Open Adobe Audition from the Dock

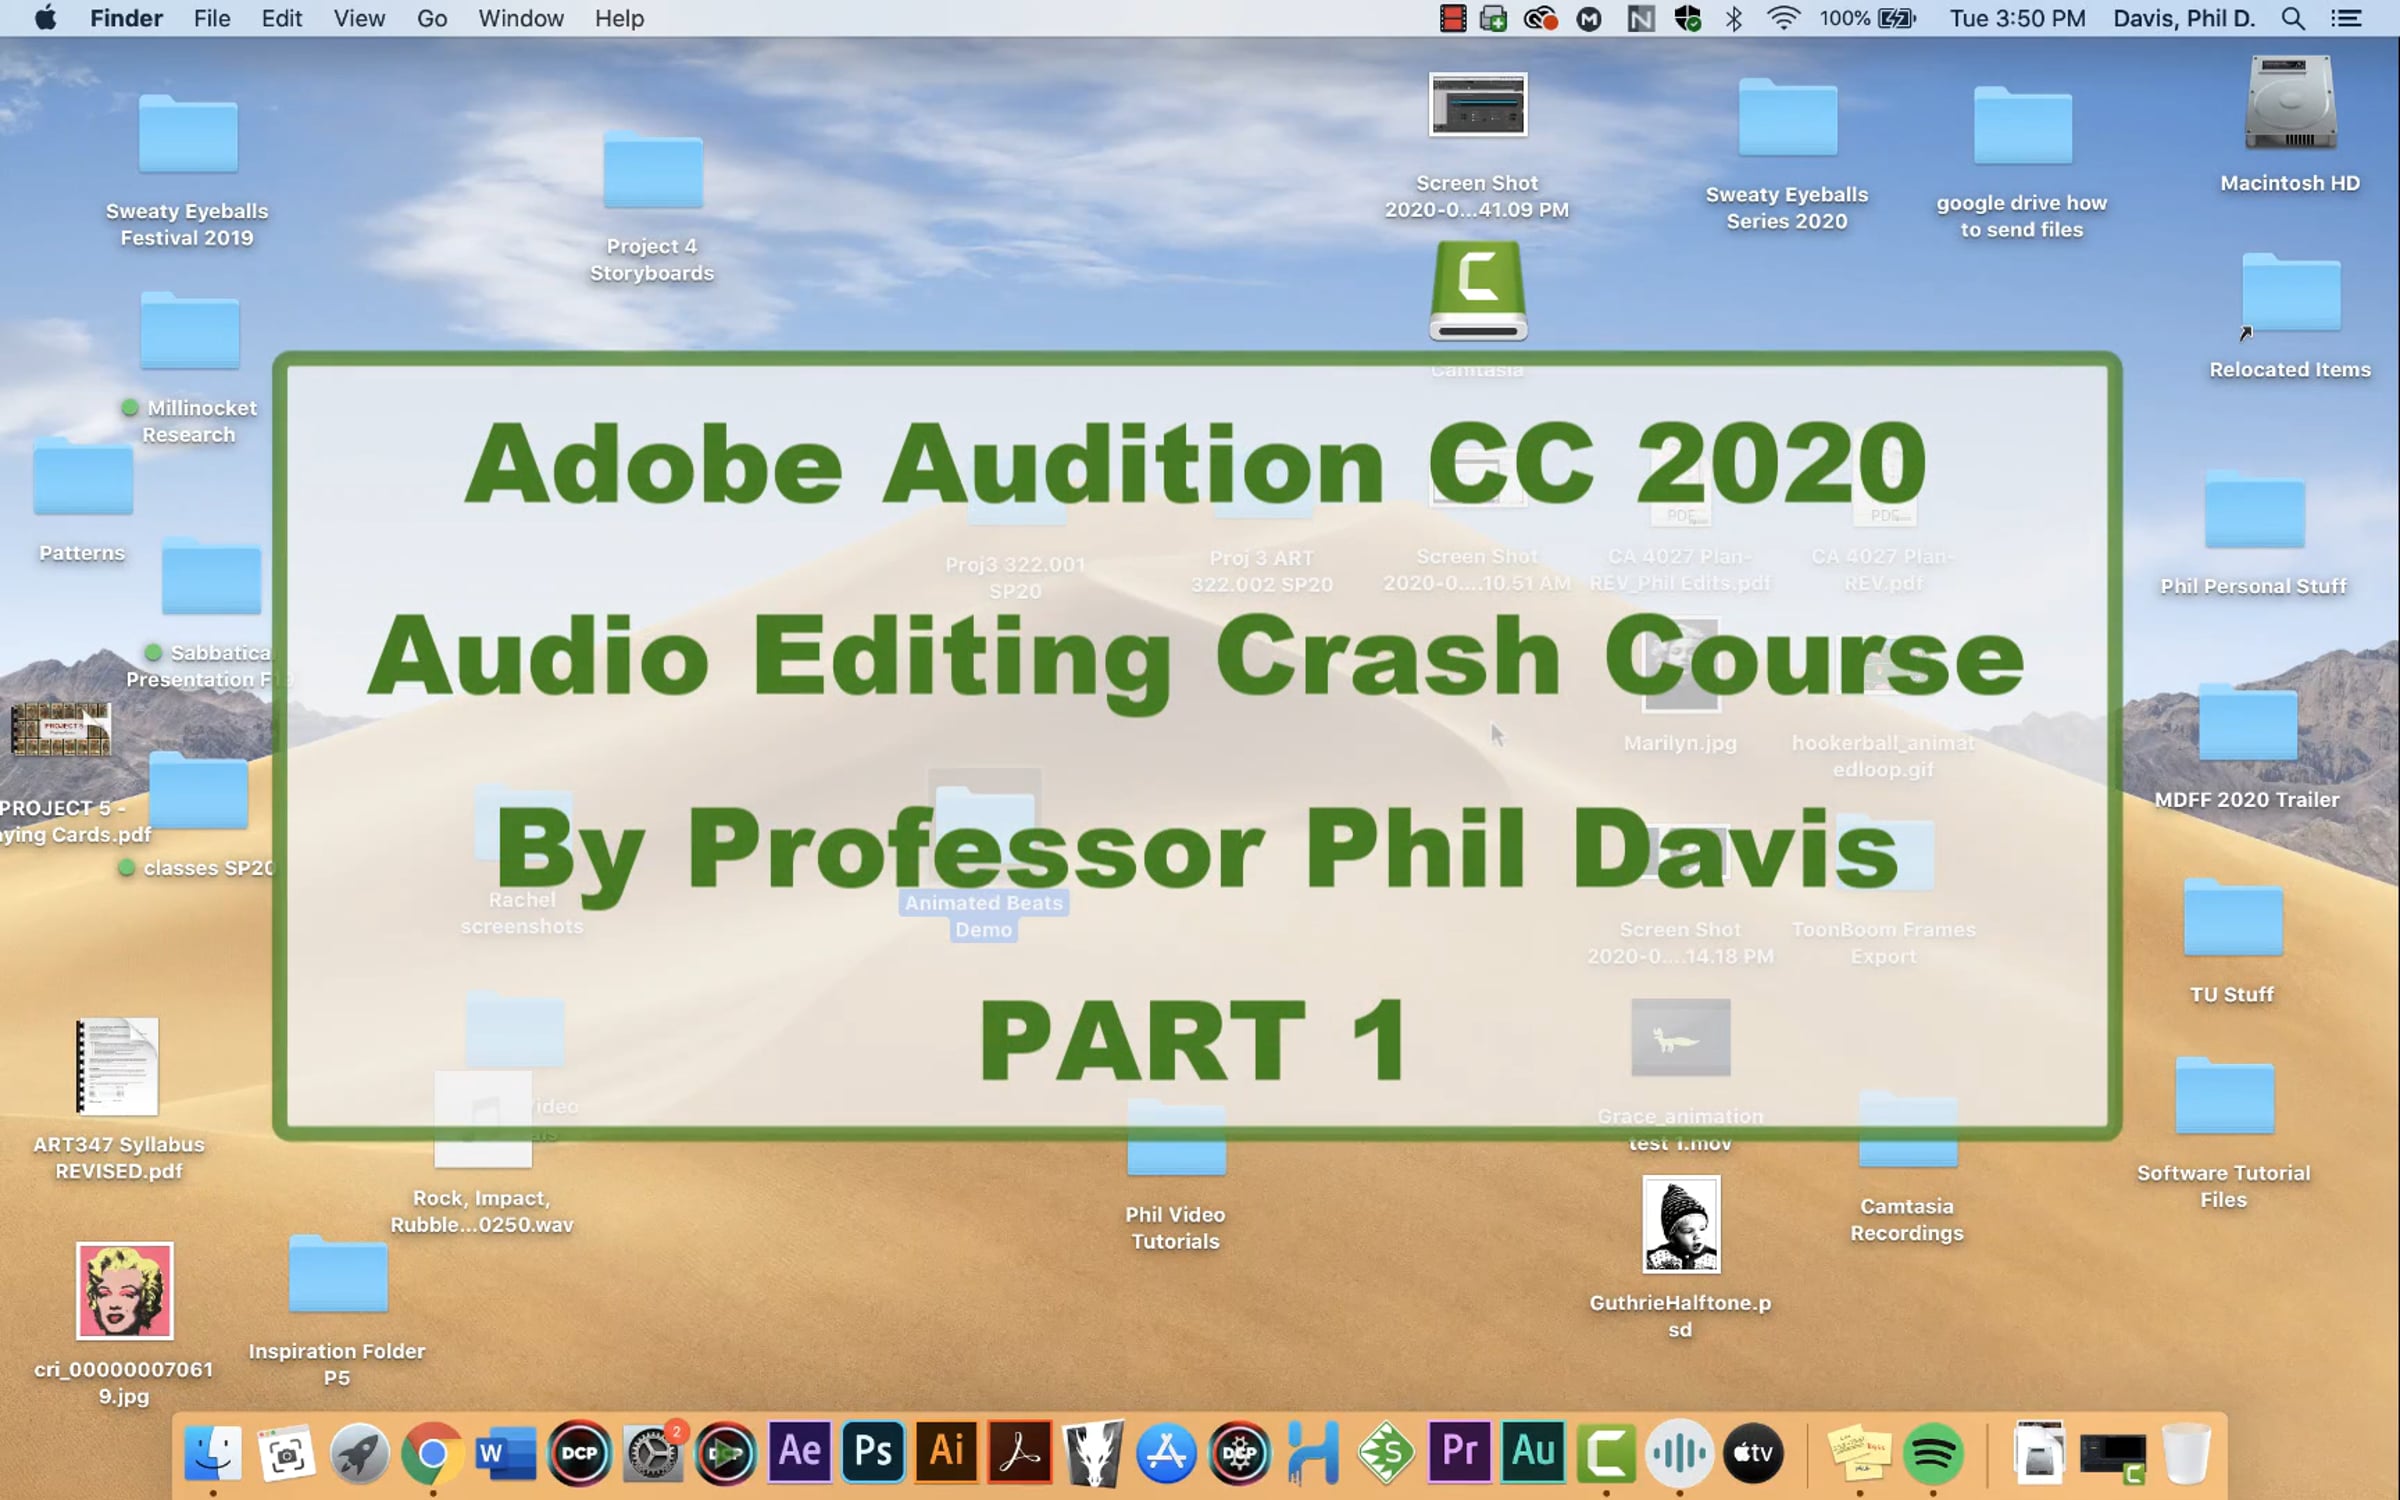click(x=1533, y=1451)
